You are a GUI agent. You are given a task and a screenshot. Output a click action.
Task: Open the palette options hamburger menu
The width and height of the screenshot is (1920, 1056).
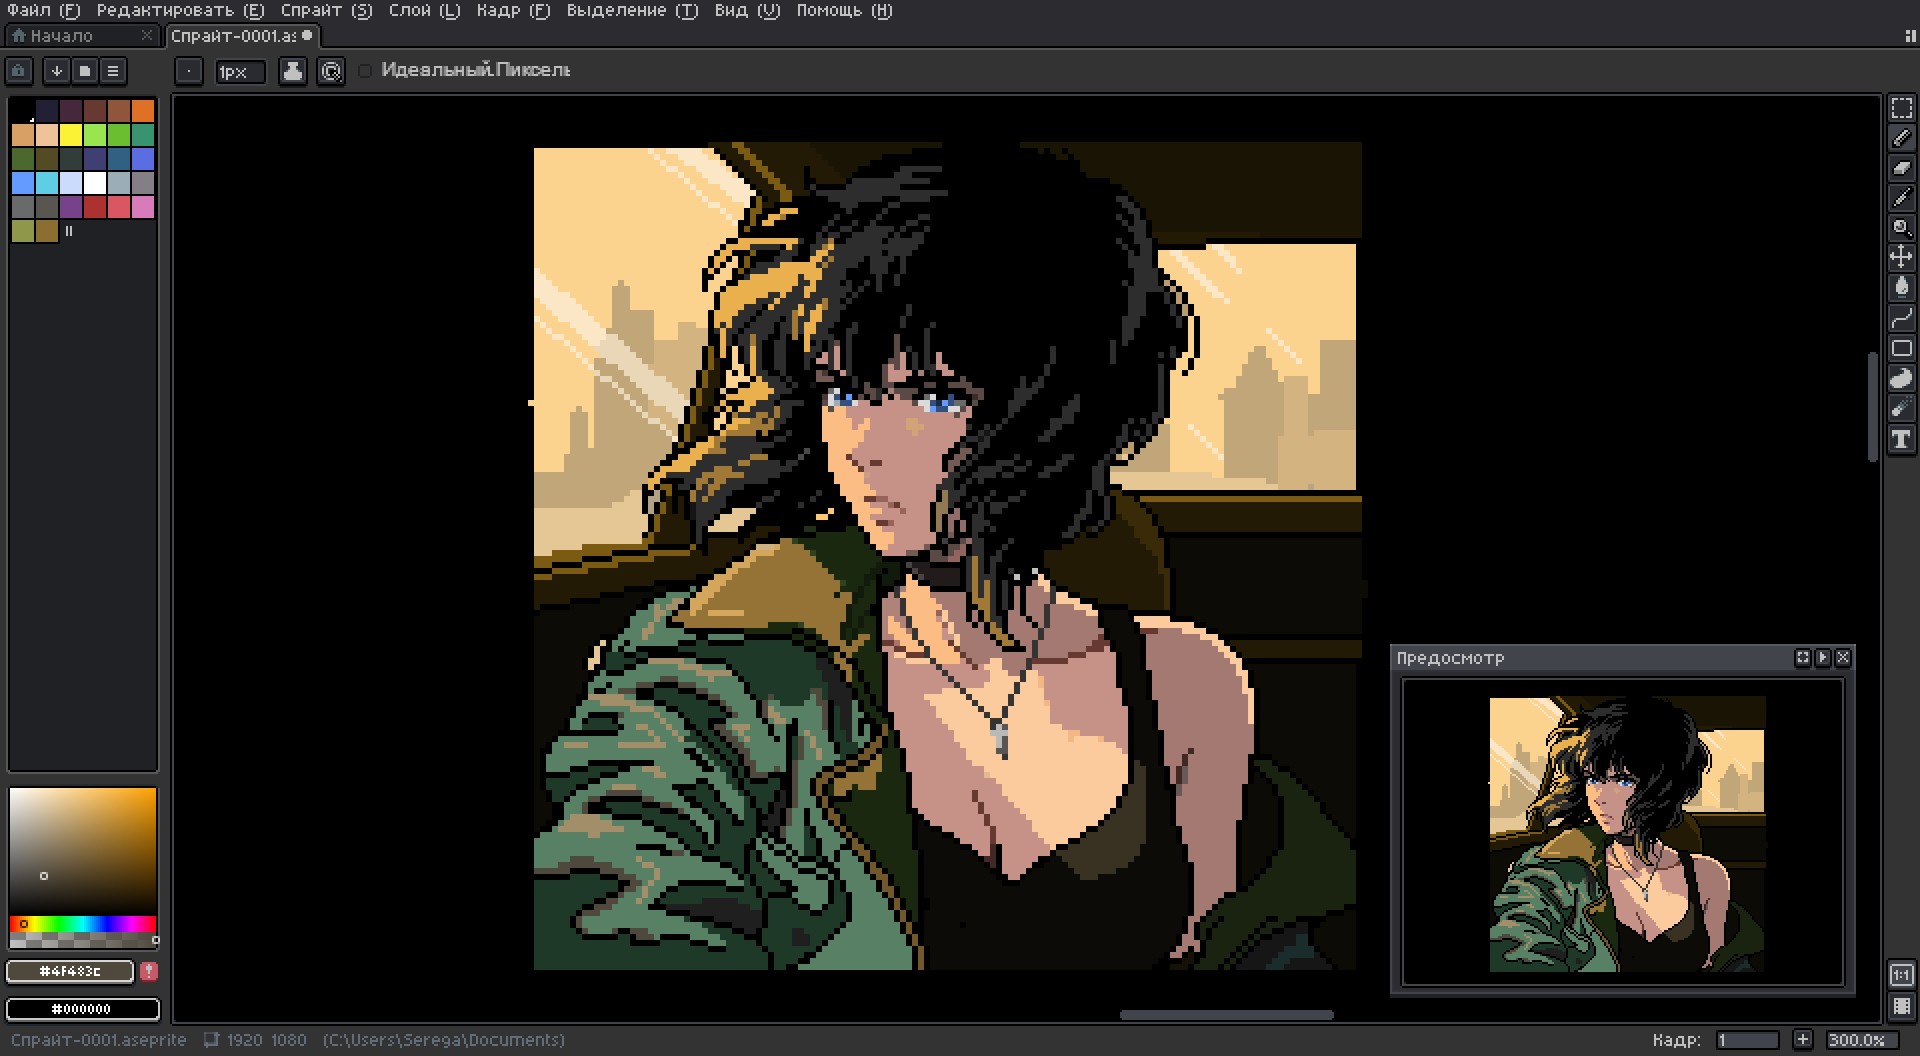113,71
